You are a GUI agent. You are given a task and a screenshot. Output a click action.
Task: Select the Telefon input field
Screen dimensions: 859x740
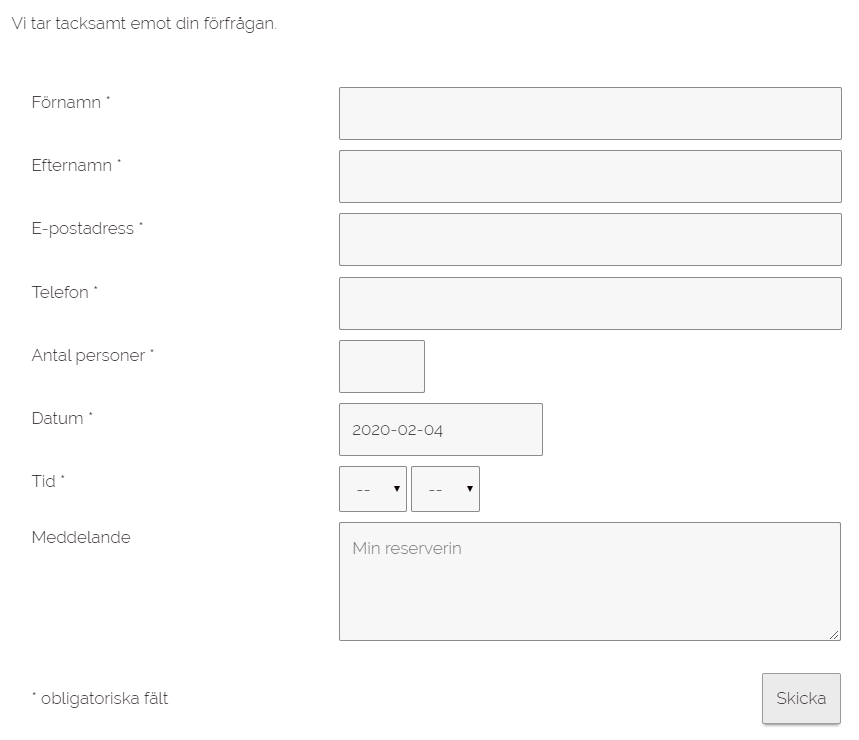point(590,303)
